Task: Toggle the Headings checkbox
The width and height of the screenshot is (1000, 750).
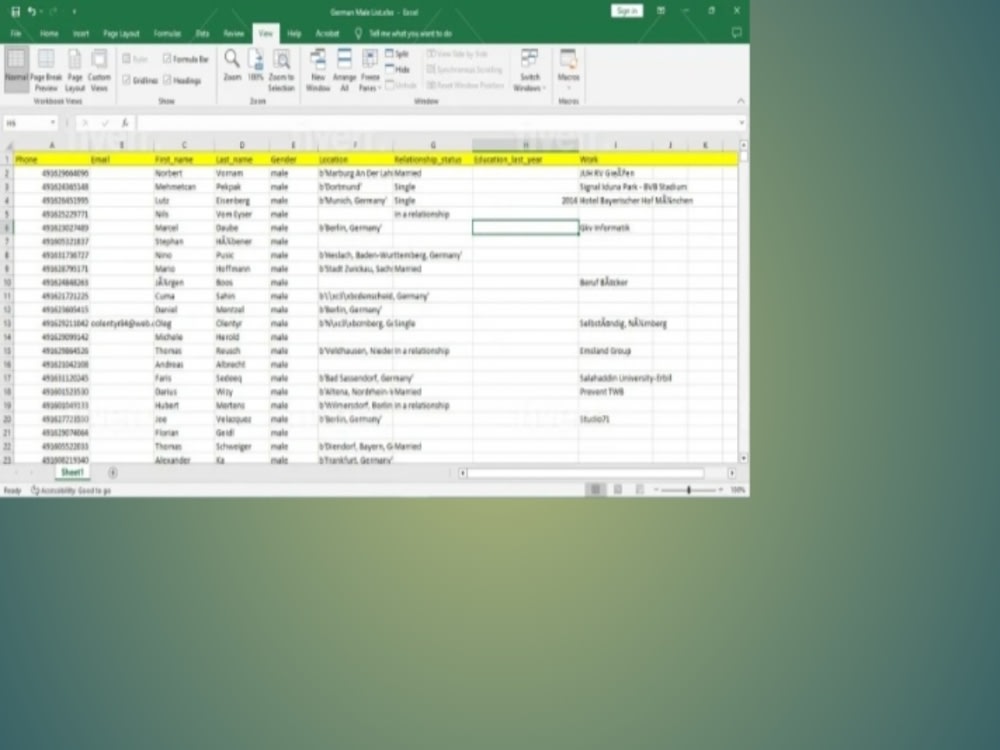Action: pos(182,80)
